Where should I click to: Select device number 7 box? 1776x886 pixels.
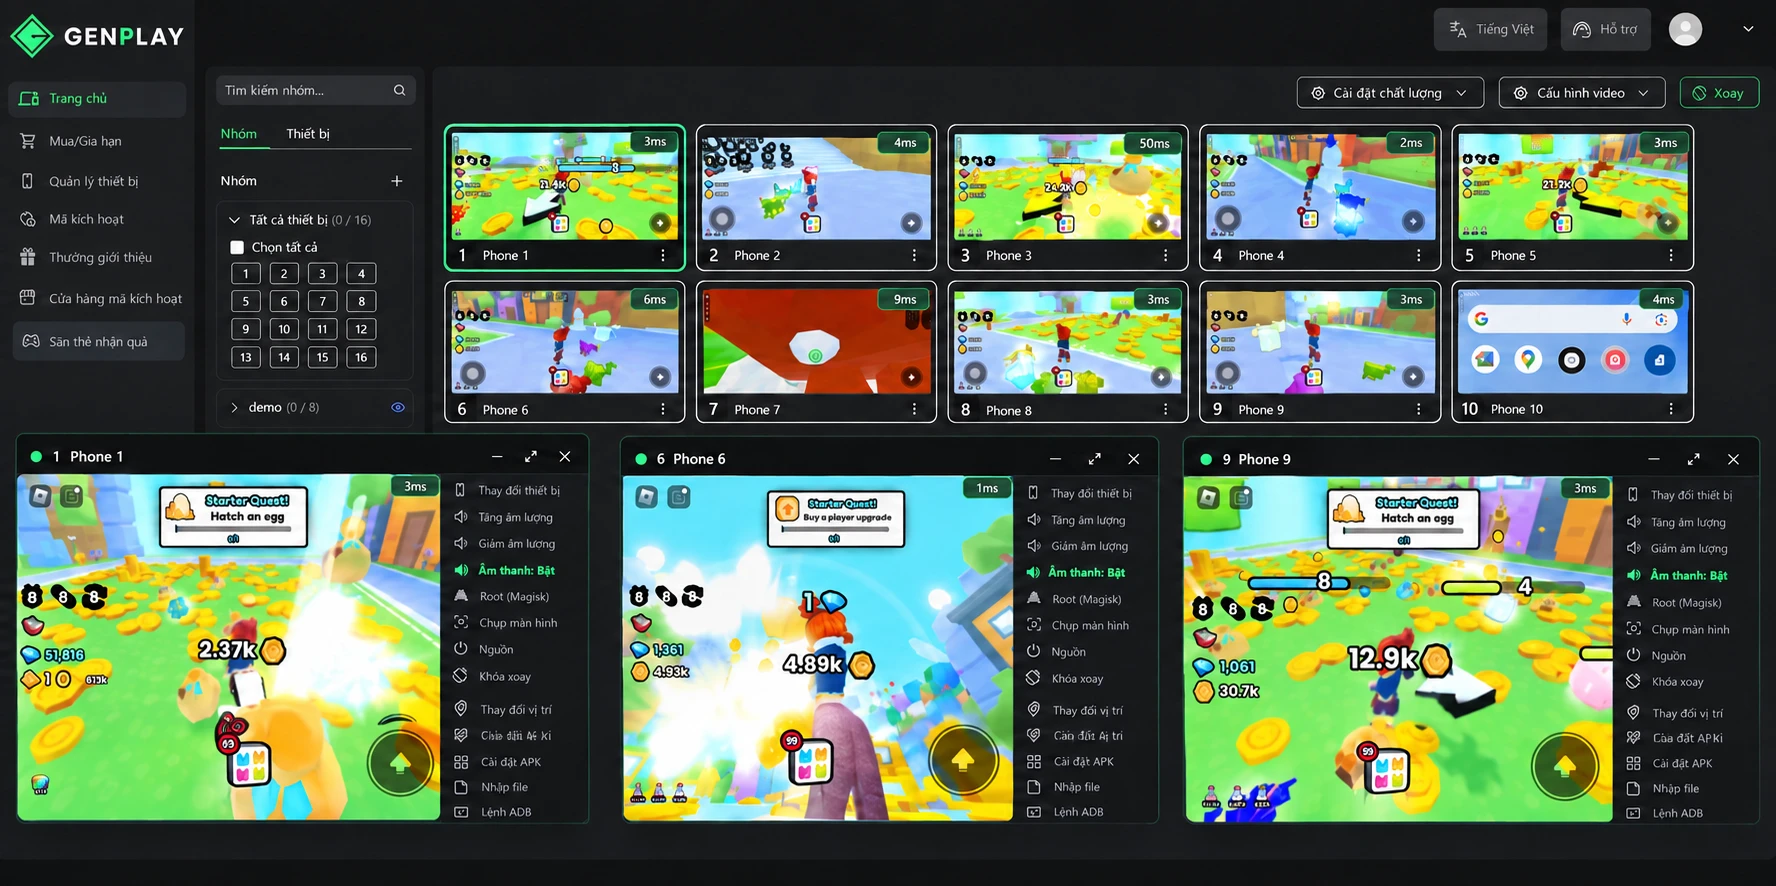click(x=322, y=301)
